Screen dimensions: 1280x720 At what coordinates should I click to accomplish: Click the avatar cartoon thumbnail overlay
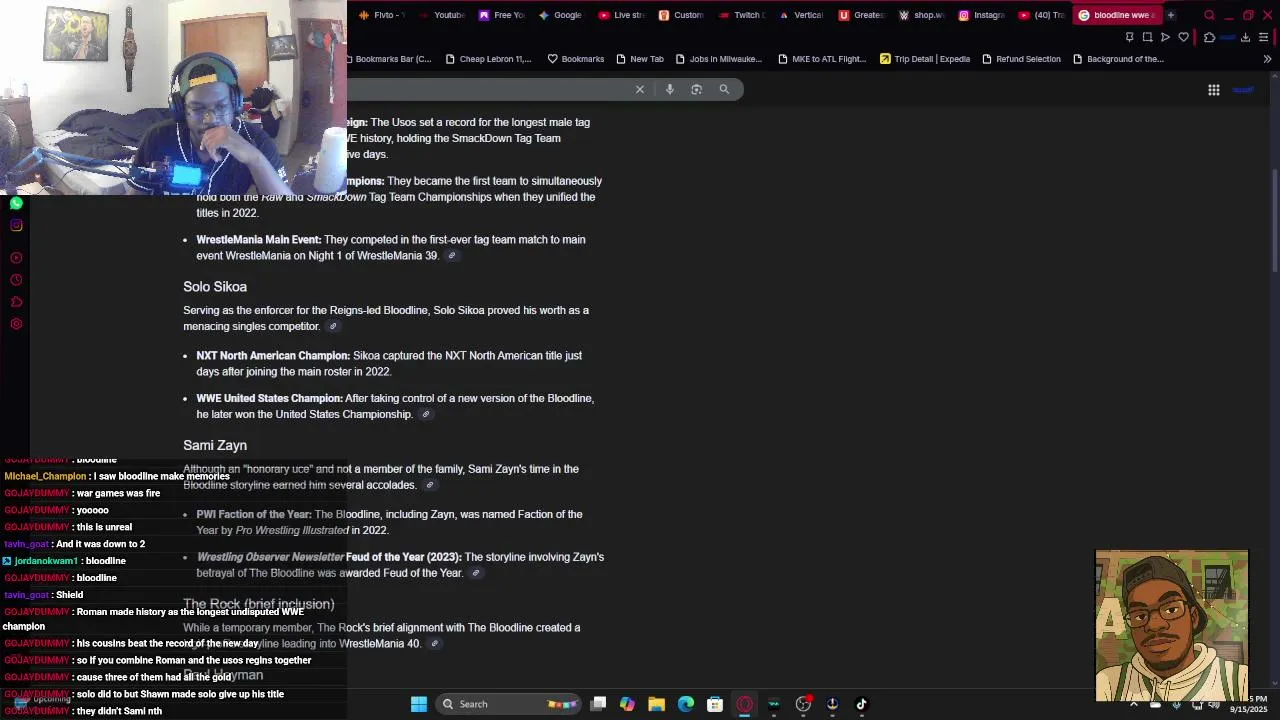(1172, 625)
